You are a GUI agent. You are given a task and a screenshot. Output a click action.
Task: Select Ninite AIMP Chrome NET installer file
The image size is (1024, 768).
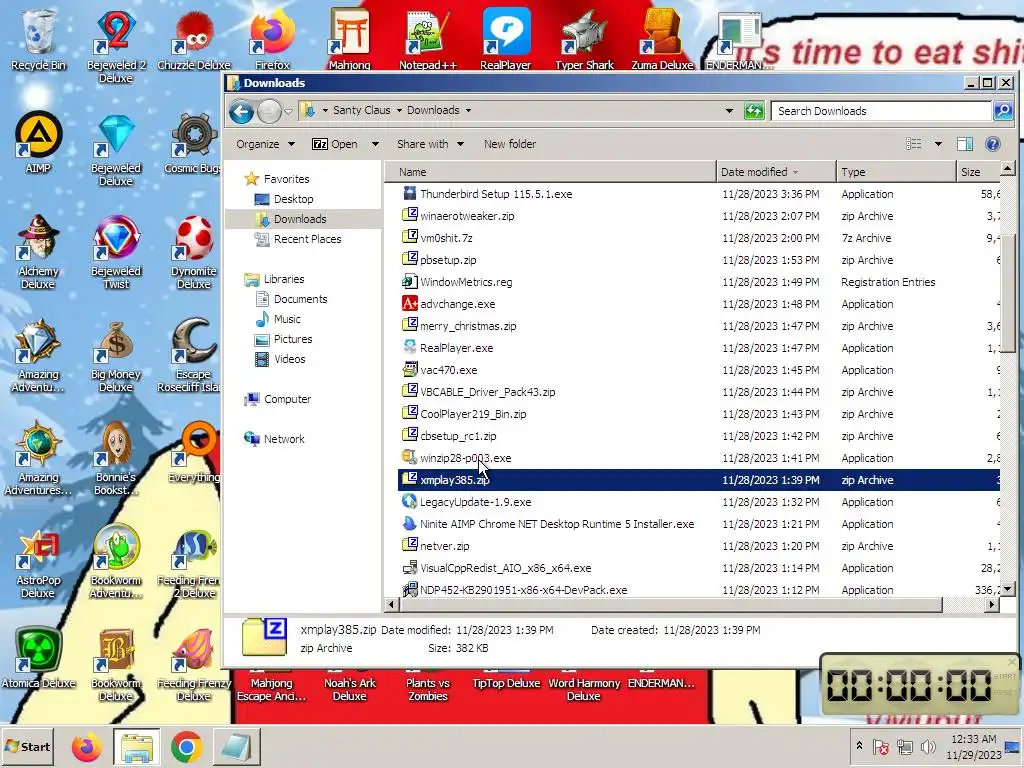click(556, 524)
